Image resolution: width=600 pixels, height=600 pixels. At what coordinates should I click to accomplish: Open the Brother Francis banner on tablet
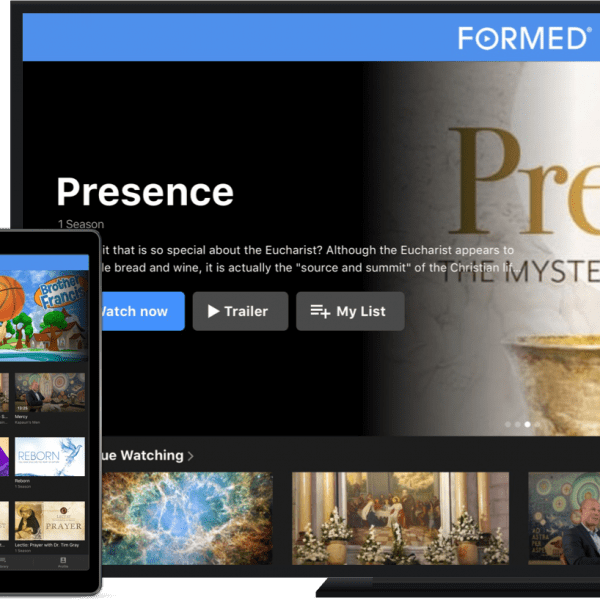coord(44,316)
